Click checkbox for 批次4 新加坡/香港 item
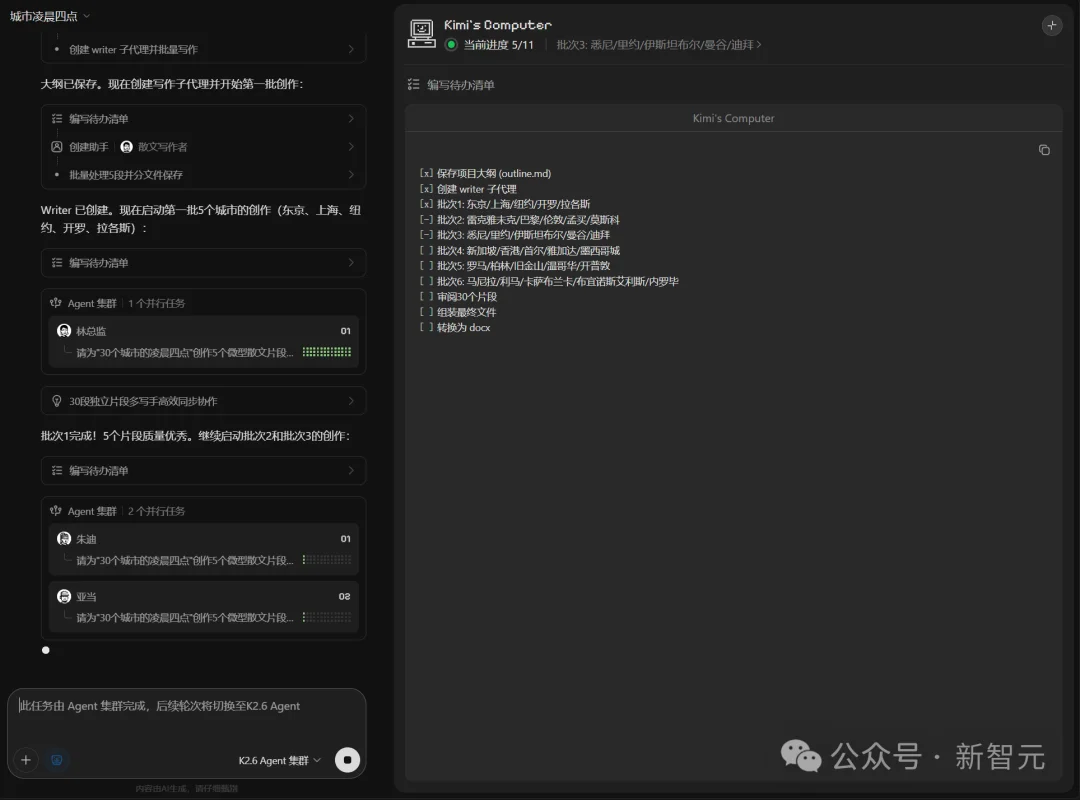Viewport: 1080px width, 800px height. 427,251
